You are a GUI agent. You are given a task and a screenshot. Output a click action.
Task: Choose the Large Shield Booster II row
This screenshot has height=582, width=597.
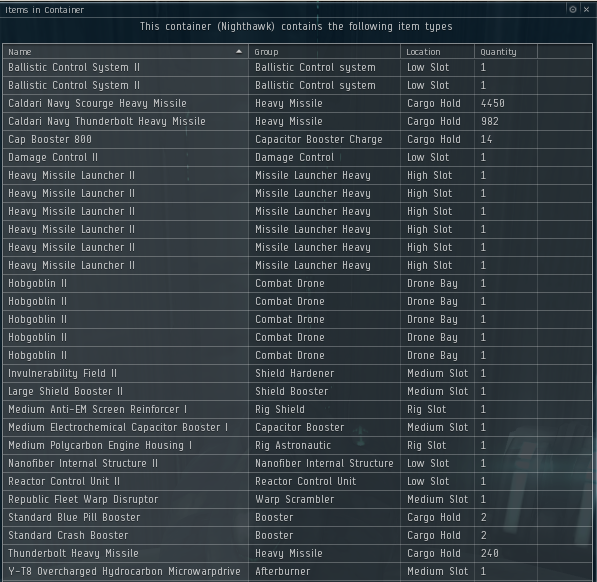(297, 391)
